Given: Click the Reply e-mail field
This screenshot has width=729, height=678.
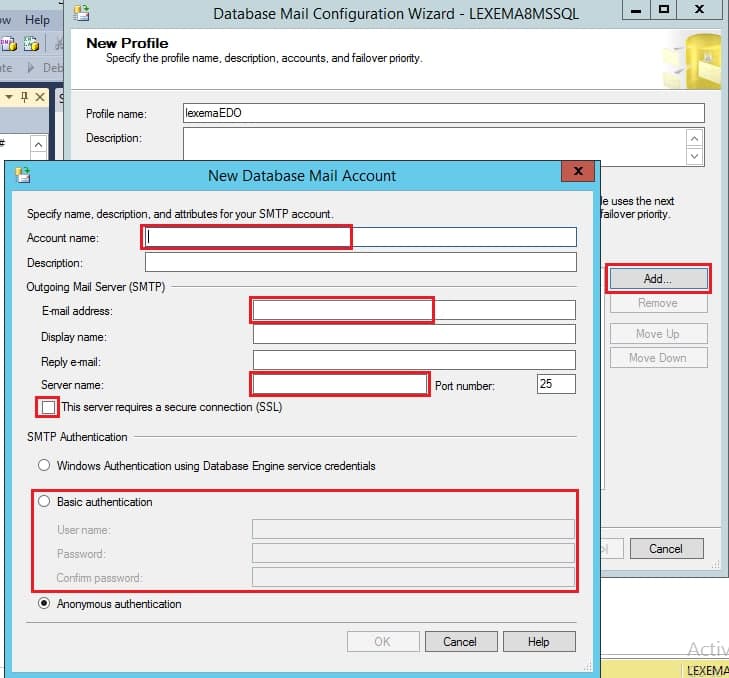Looking at the screenshot, I should [x=414, y=360].
